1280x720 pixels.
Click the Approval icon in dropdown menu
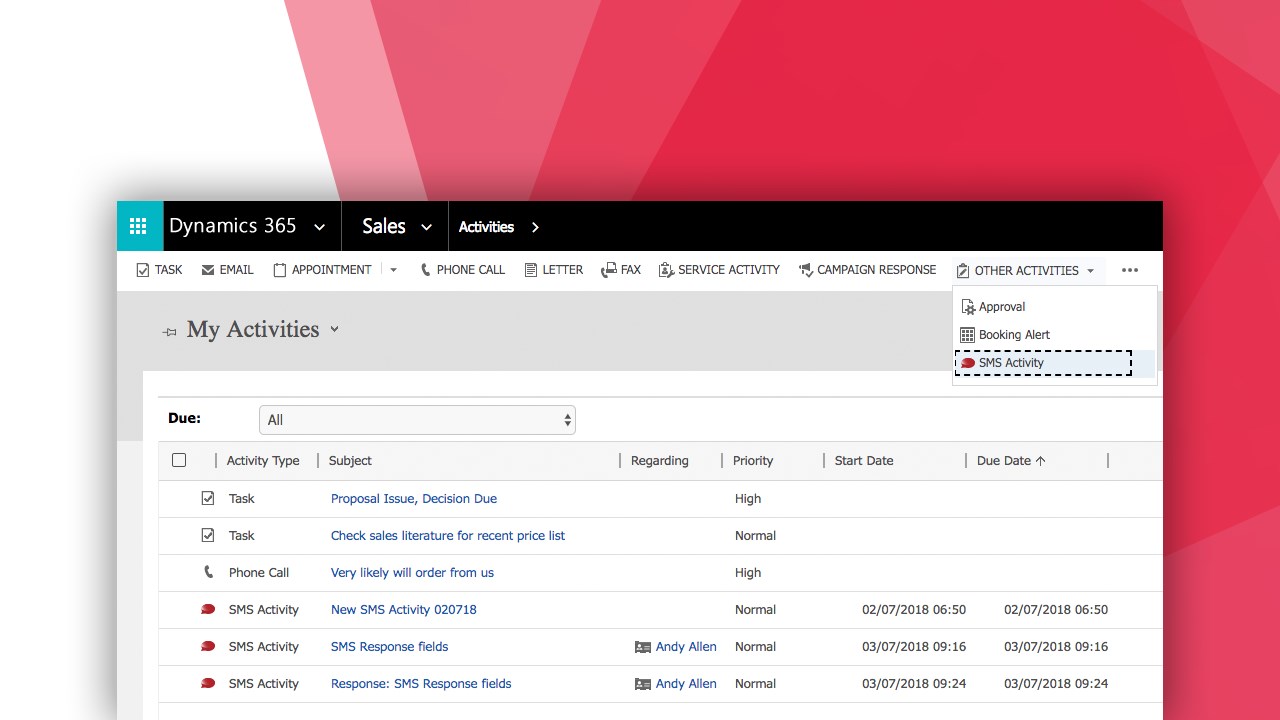(968, 307)
